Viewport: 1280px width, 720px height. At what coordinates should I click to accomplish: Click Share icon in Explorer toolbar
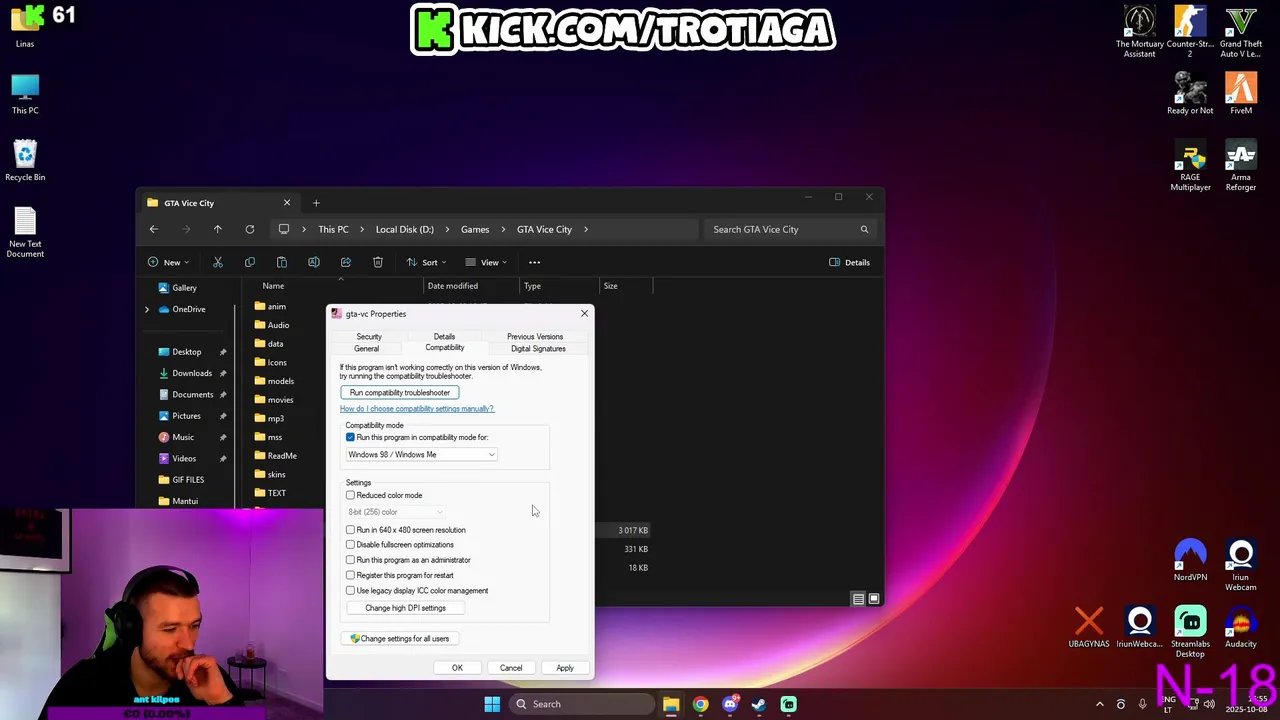point(346,262)
